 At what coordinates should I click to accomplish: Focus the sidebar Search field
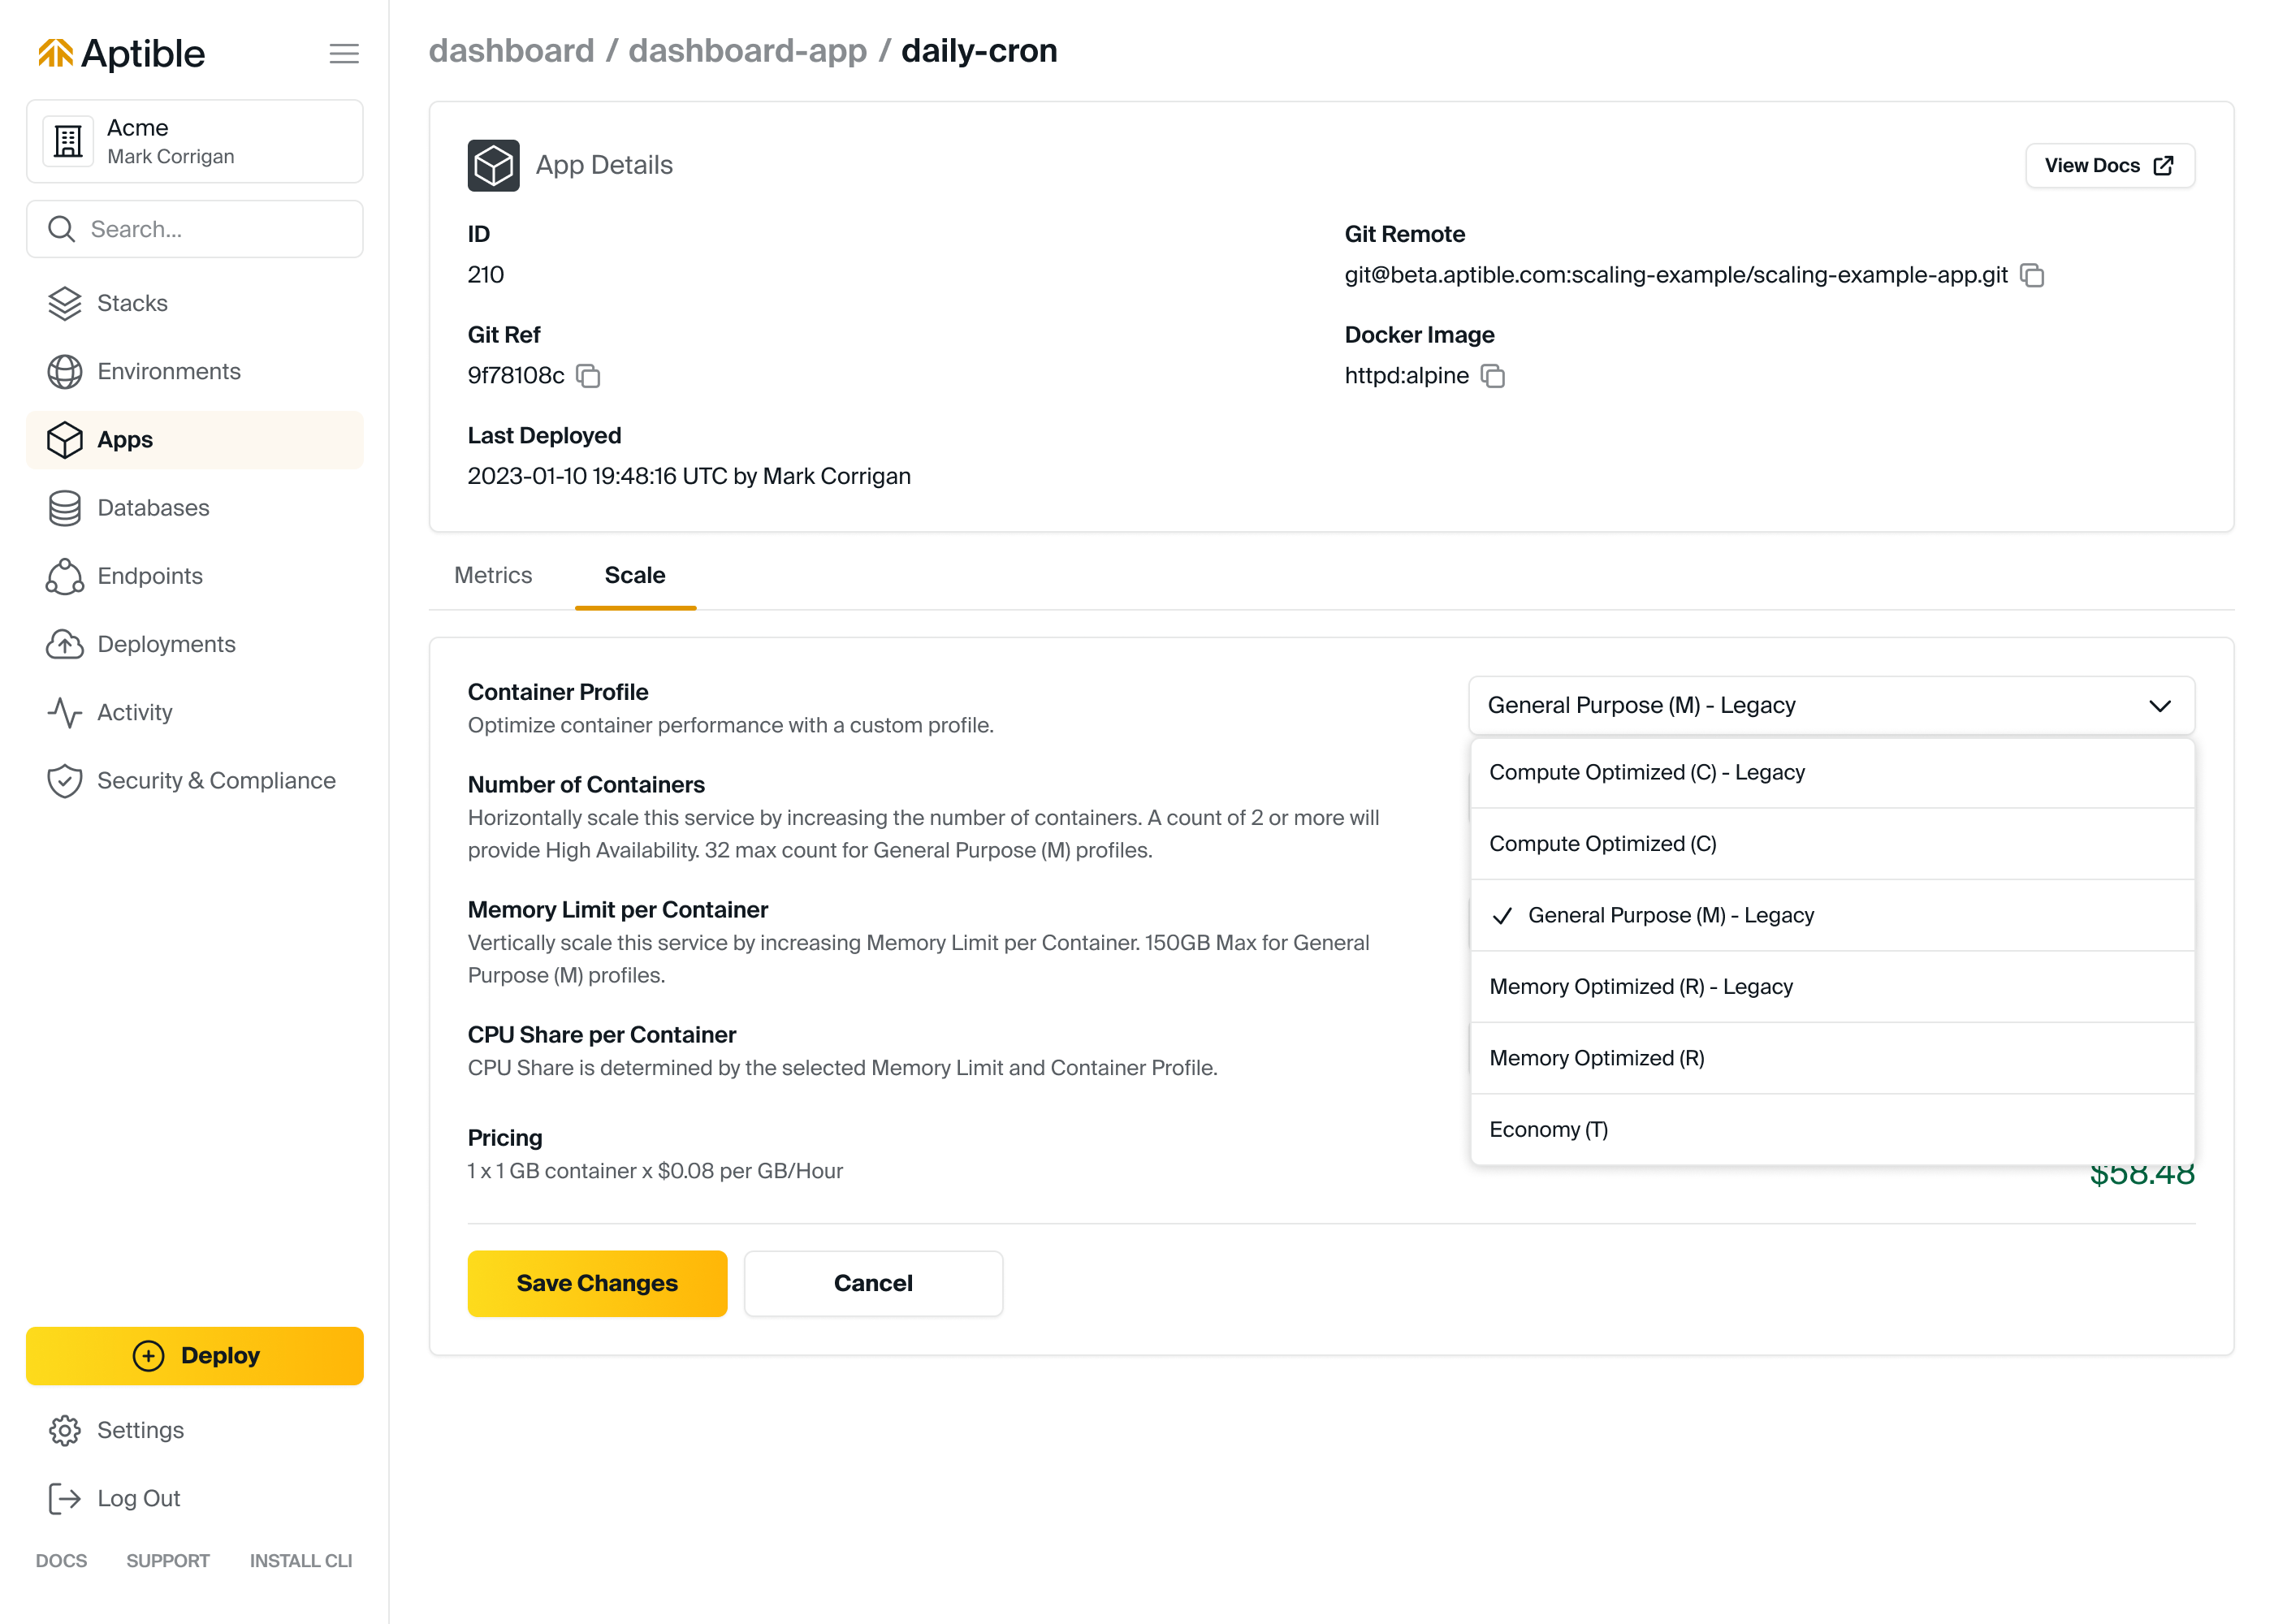point(195,229)
